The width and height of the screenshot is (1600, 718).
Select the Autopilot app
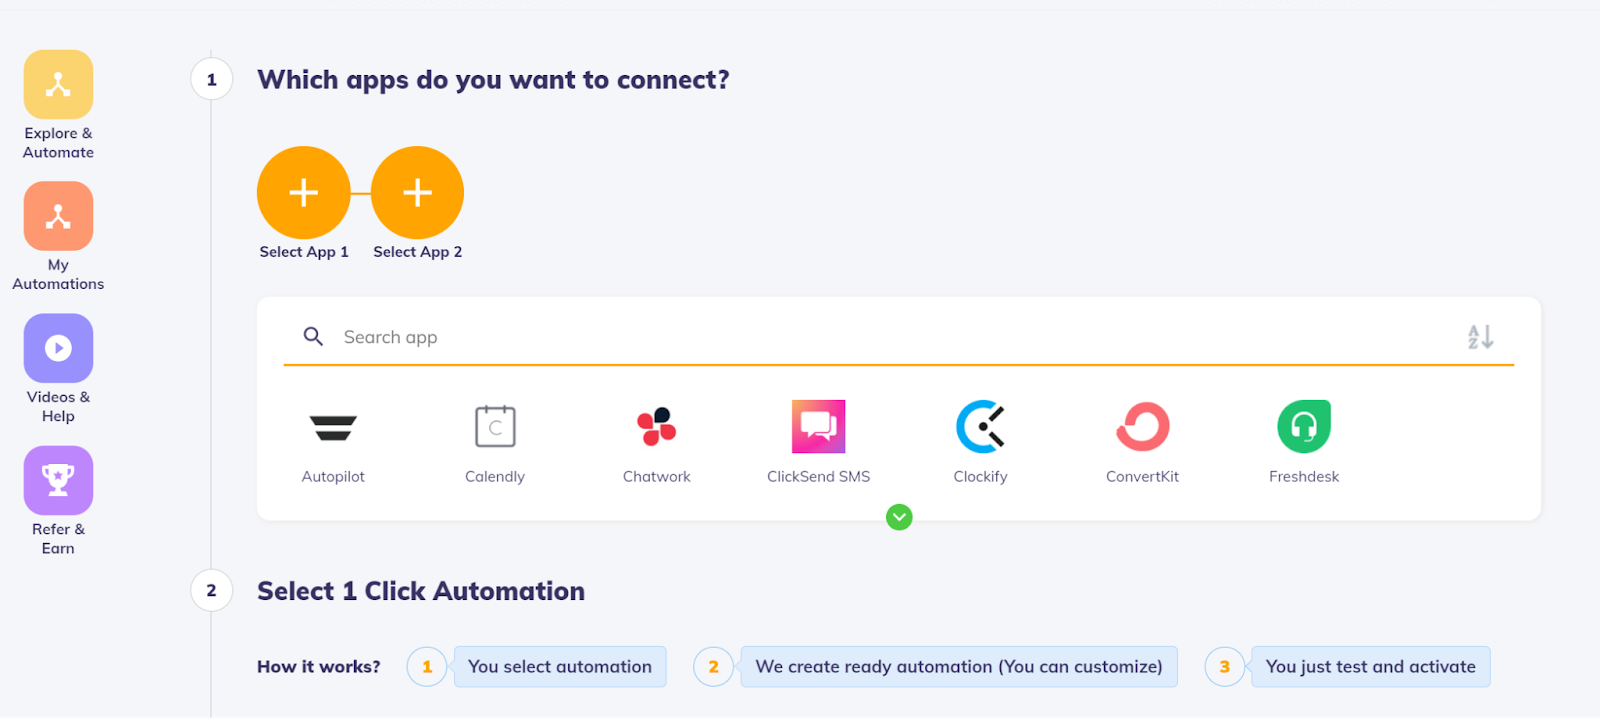click(x=333, y=428)
